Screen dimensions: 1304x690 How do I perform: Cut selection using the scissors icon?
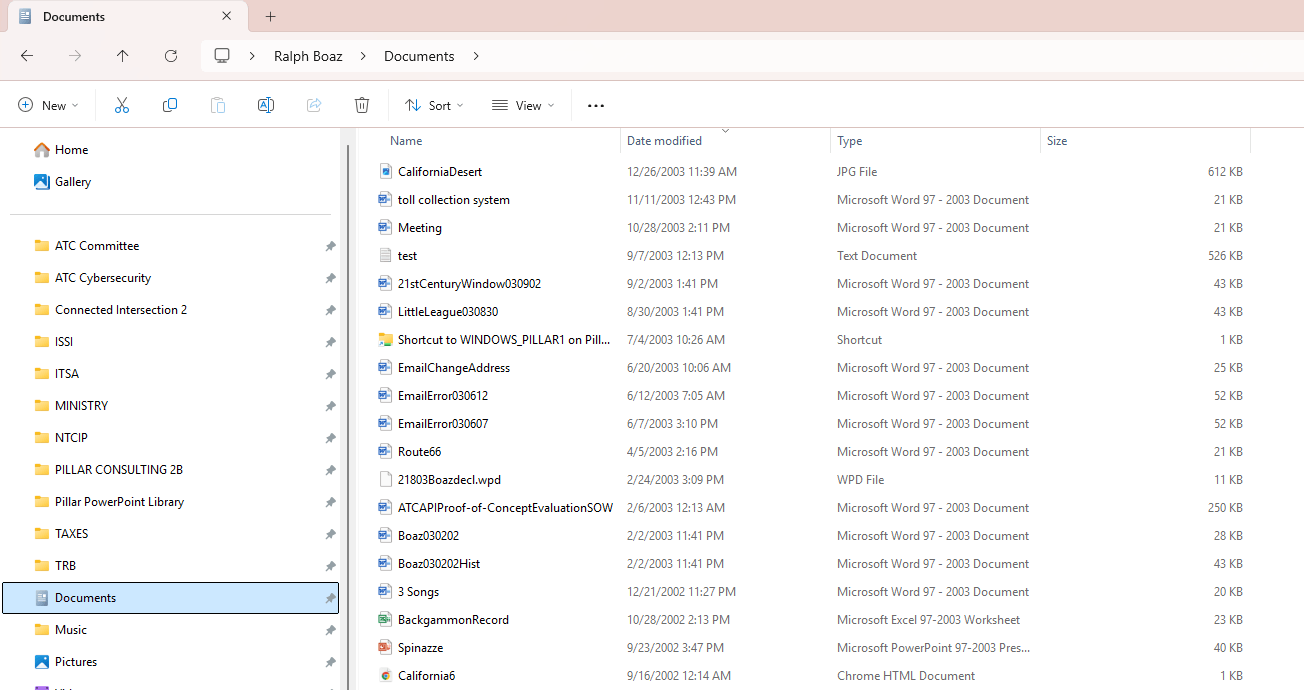point(122,105)
